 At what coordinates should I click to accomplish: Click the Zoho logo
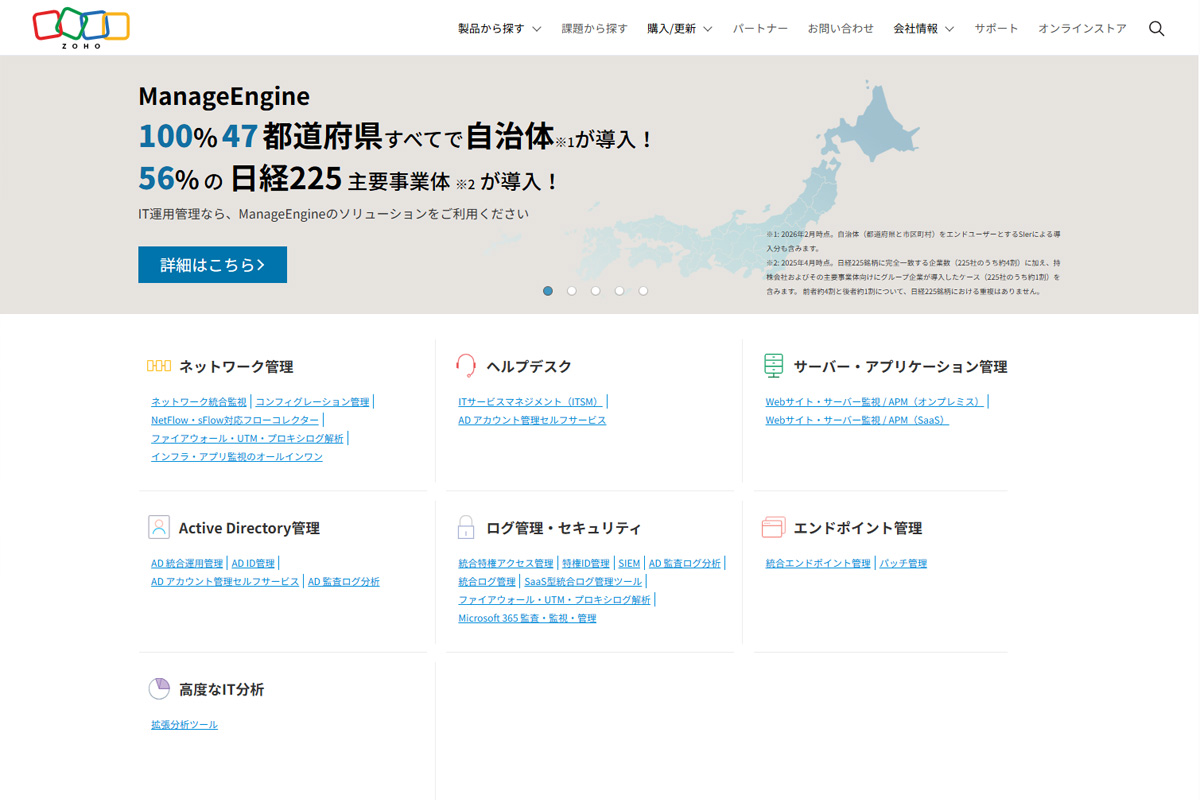pos(81,28)
